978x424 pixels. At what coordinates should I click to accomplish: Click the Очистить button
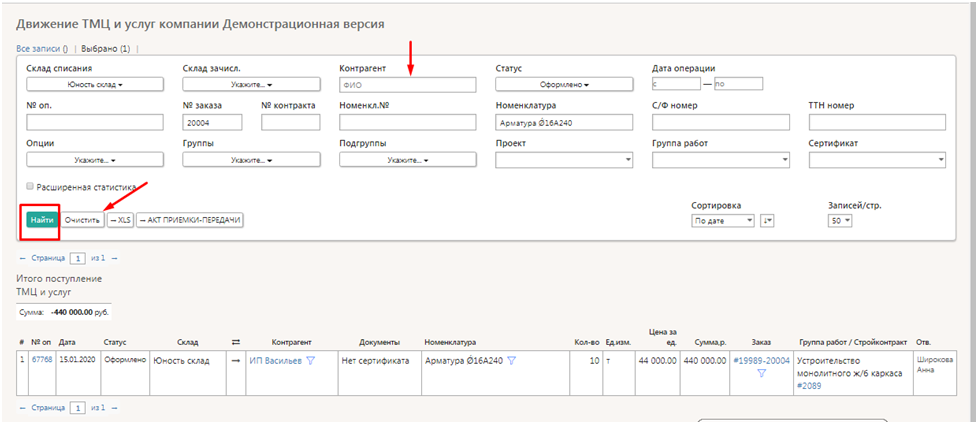pos(82,219)
